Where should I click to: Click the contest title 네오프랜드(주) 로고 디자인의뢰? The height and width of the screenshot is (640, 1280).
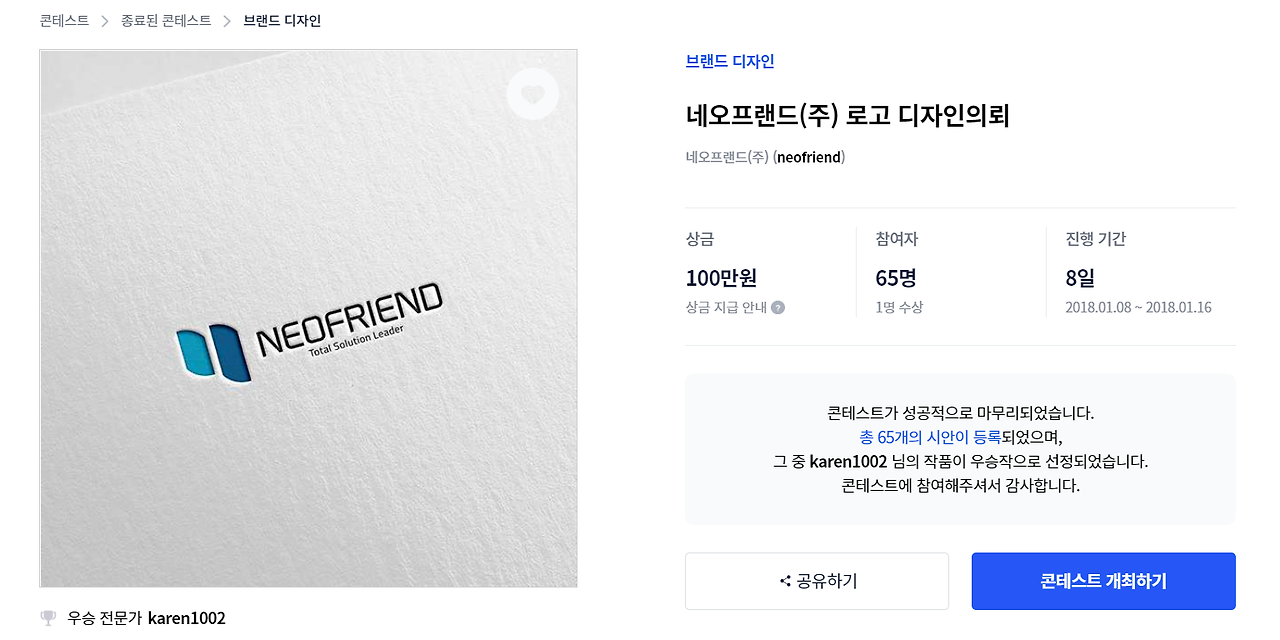point(848,116)
